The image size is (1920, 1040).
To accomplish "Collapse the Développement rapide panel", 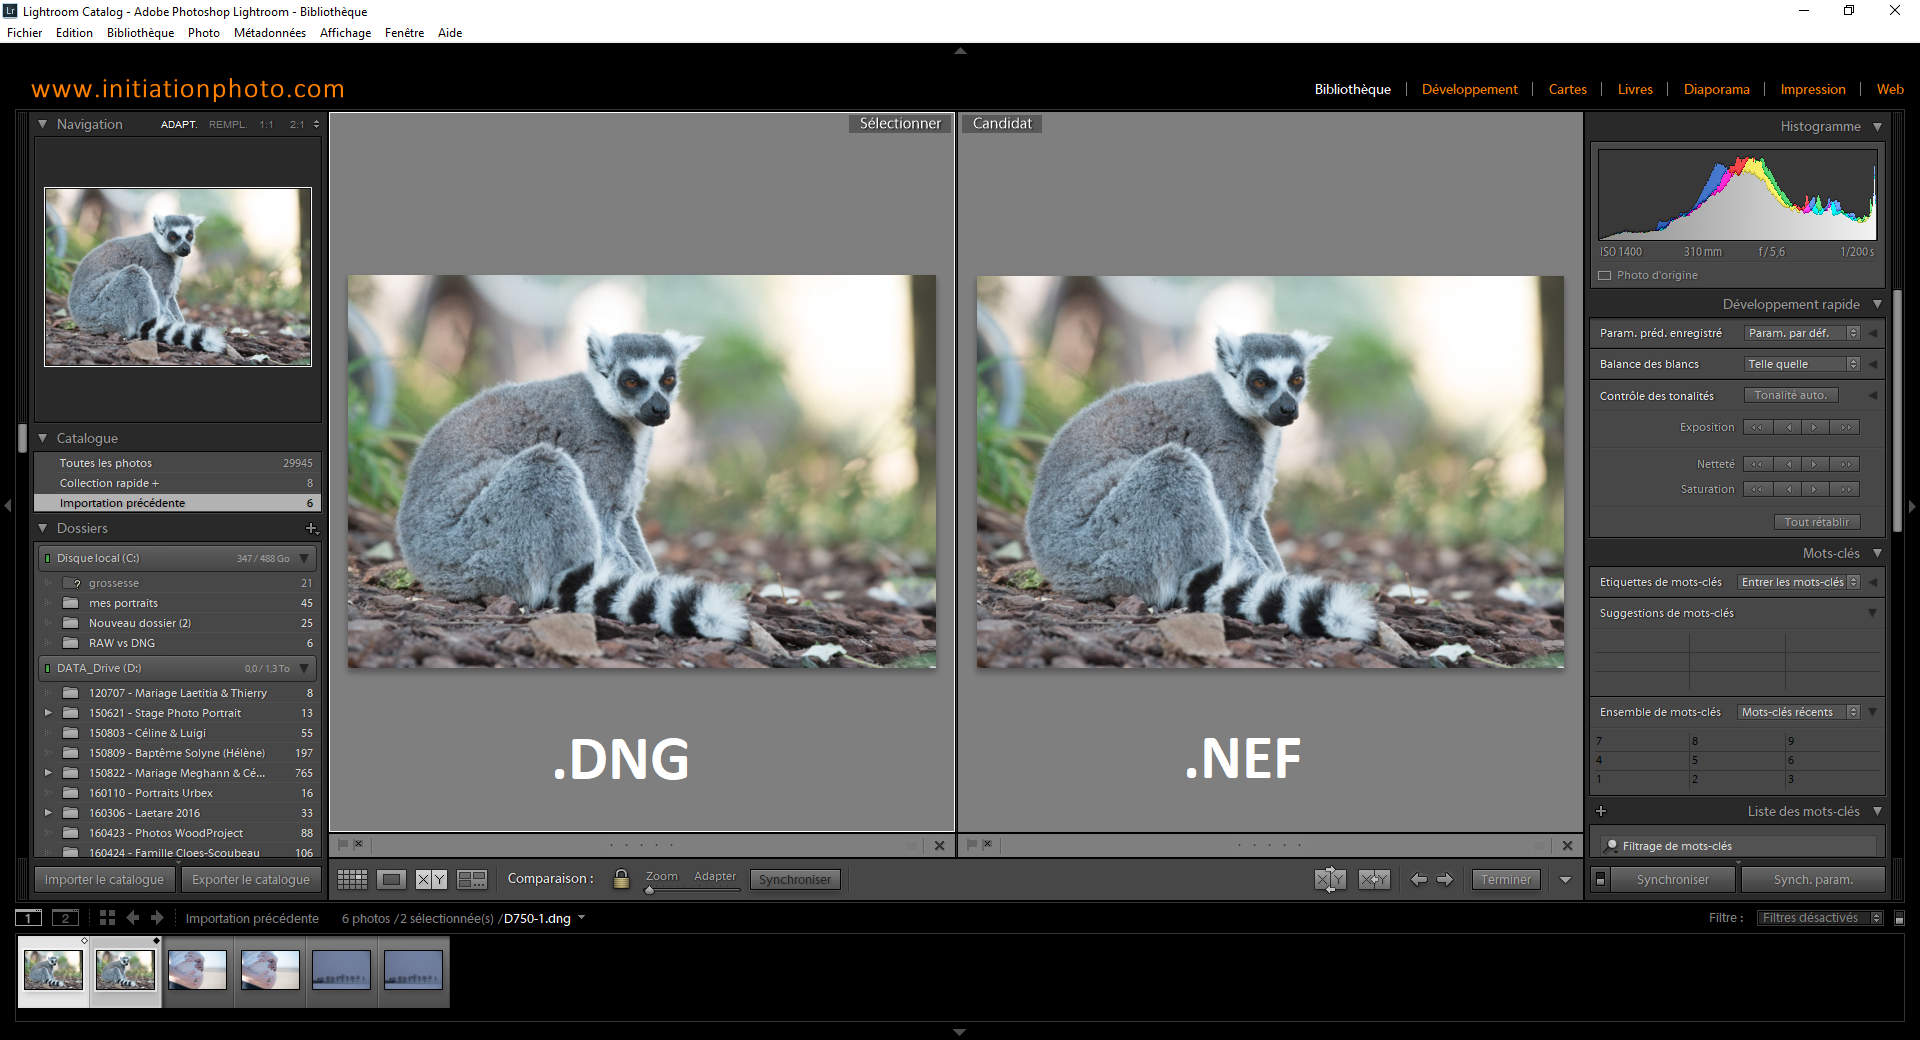I will [1877, 304].
